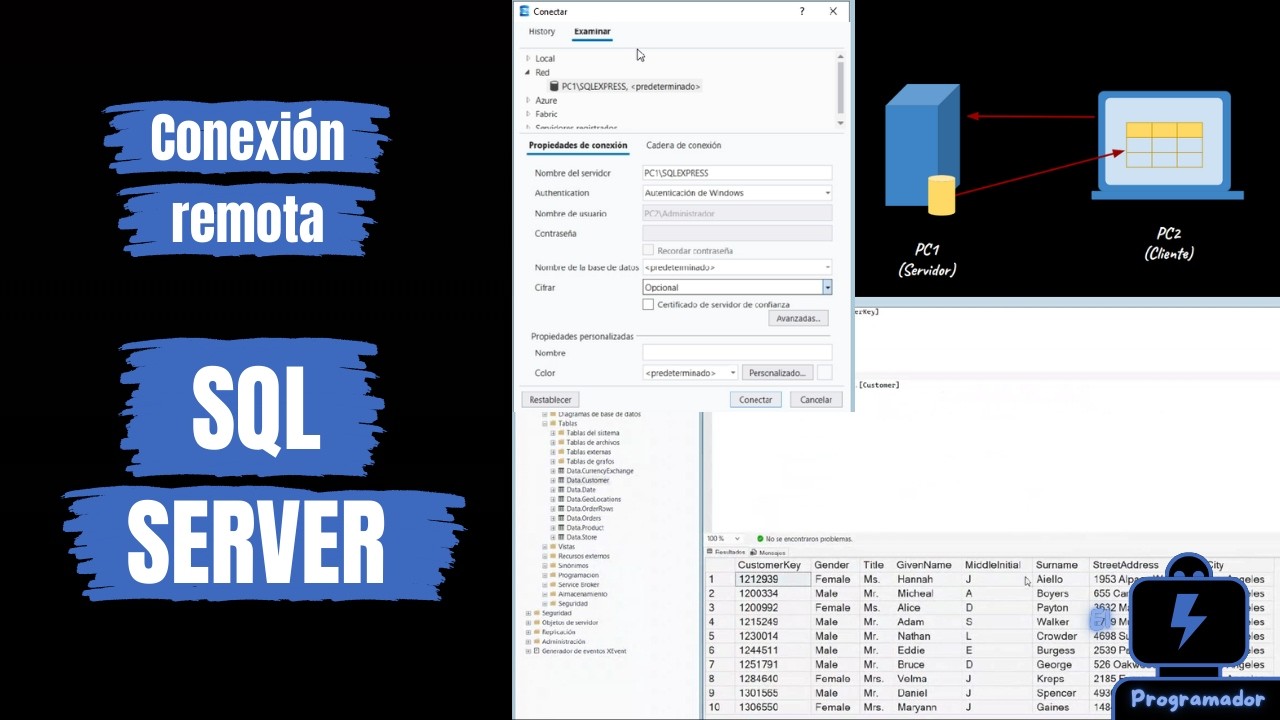Click the Conectar dialog title icon

(x=525, y=11)
